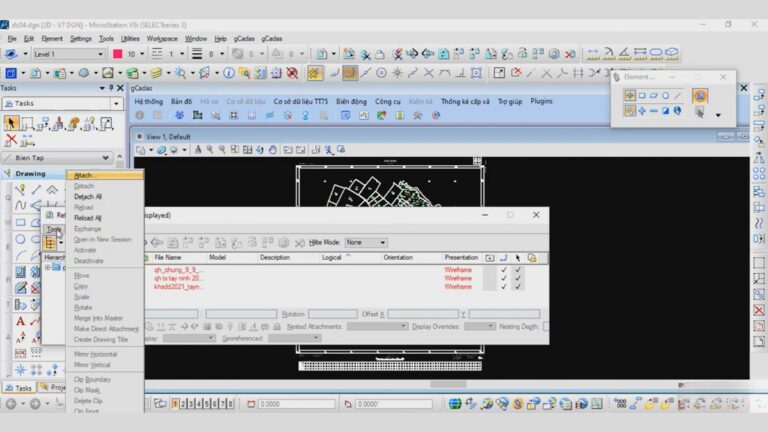
Task: Choose Attach in the References Tools menu
Action: [x=104, y=175]
